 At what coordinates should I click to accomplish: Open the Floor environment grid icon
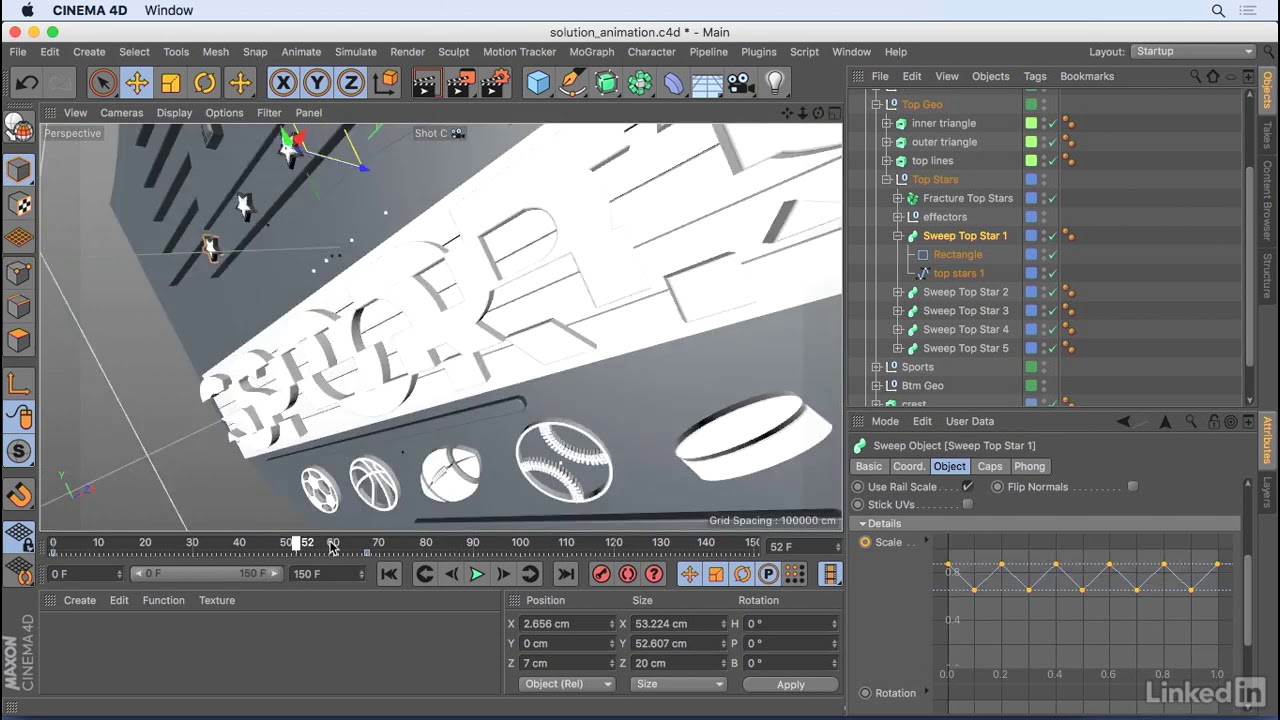(707, 83)
